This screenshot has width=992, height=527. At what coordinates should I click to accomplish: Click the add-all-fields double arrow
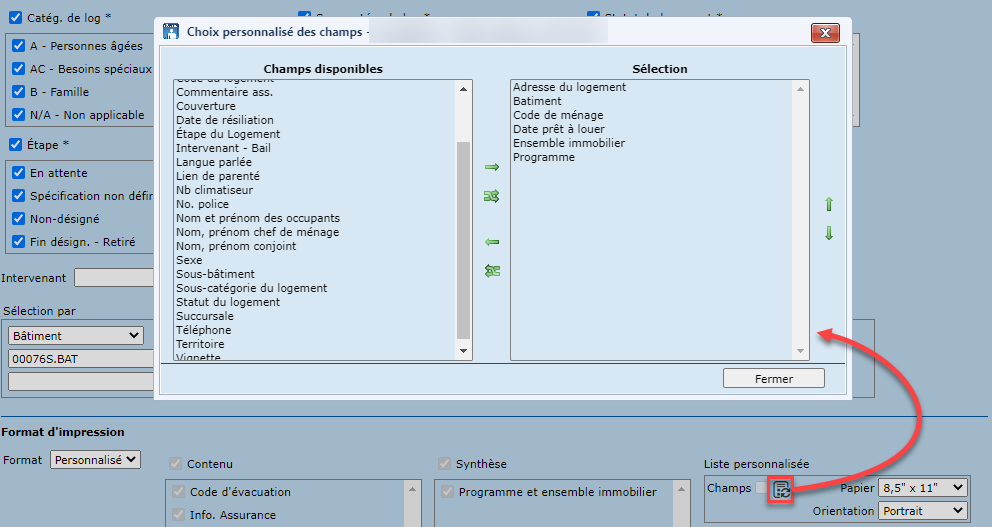click(491, 196)
